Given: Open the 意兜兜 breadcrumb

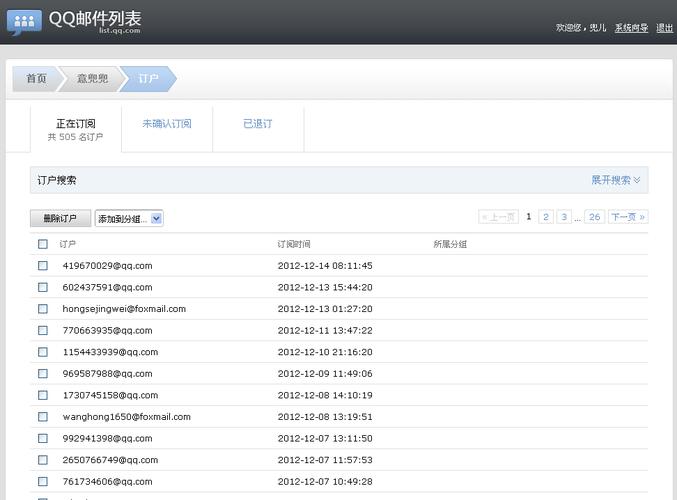Looking at the screenshot, I should click(x=92, y=79).
